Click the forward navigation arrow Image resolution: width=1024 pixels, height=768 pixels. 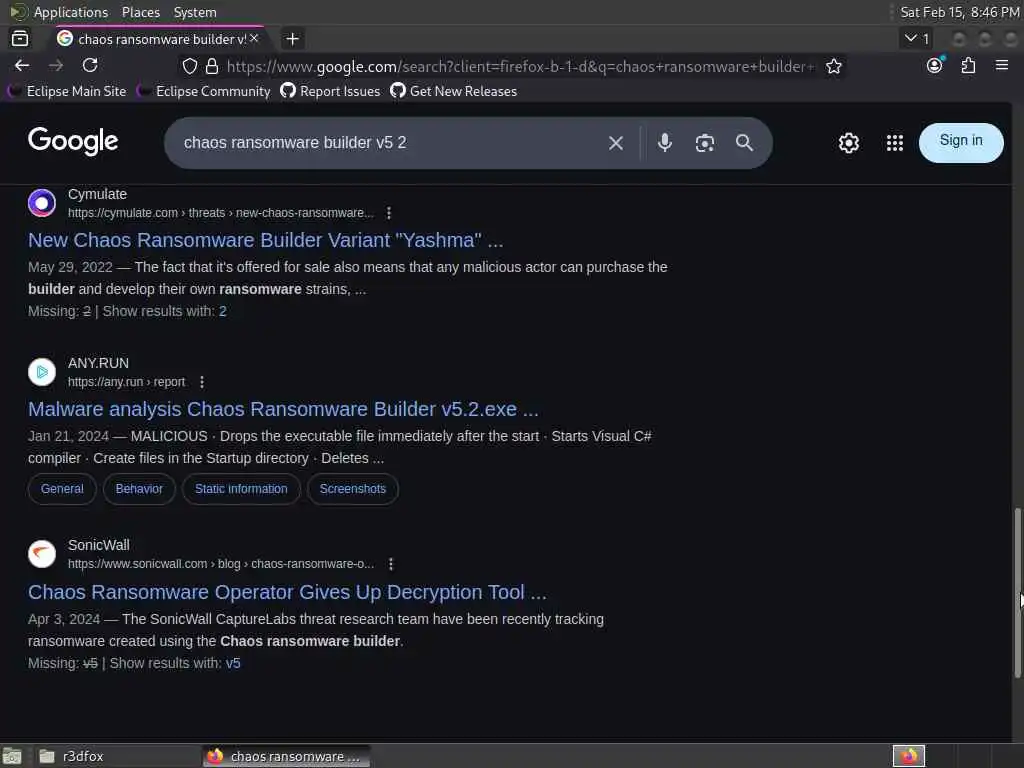(x=56, y=65)
